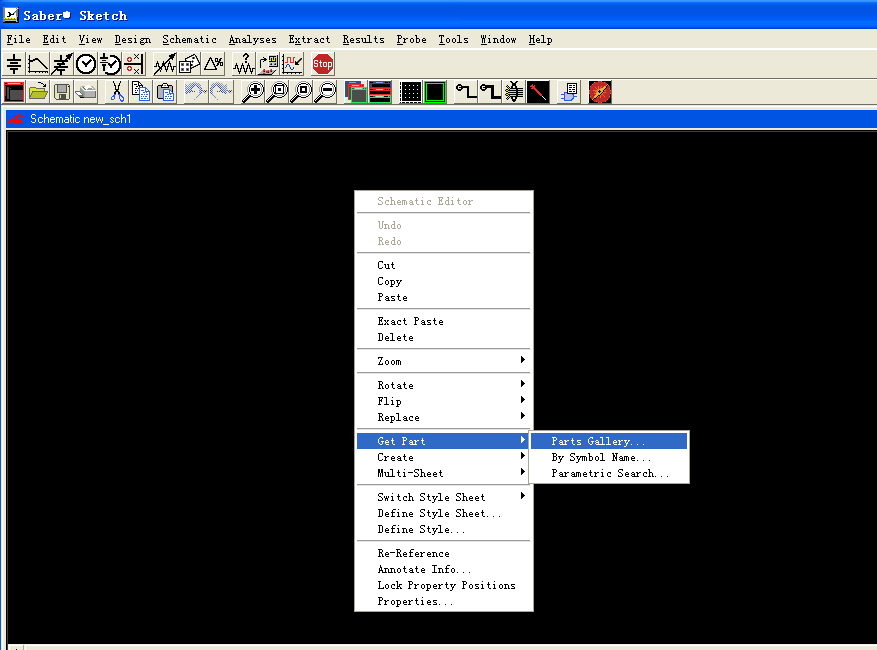Image resolution: width=877 pixels, height=650 pixels.
Task: Select Exact Paste in context menu
Action: point(444,321)
